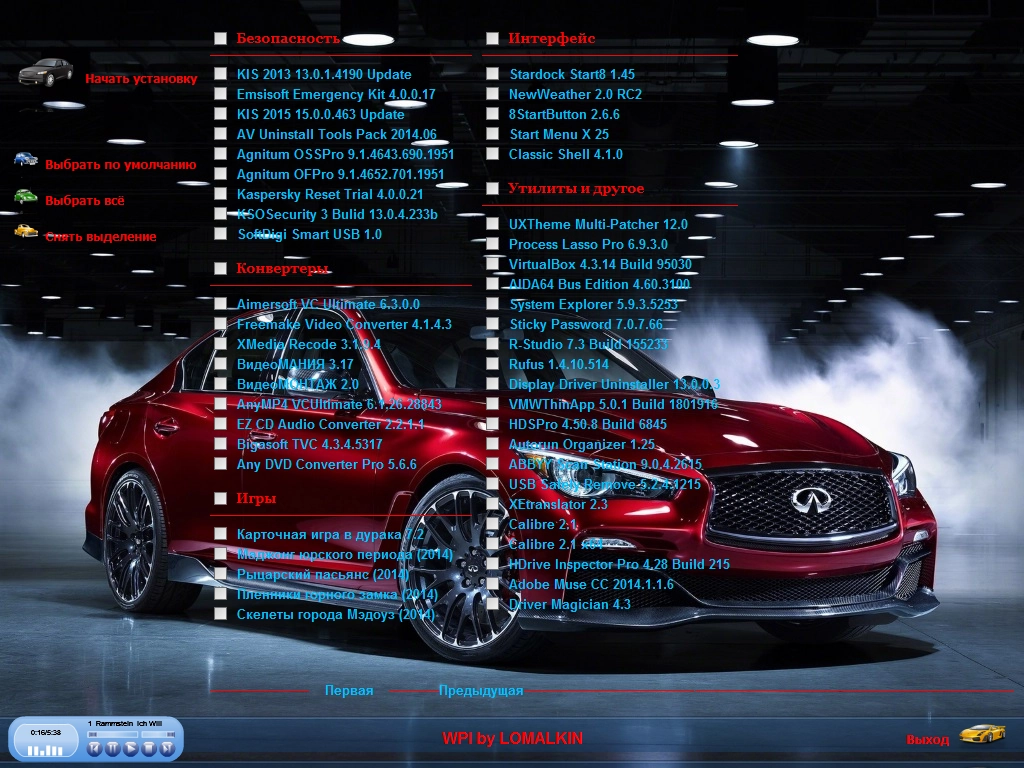Check Start Menu X 25

[x=492, y=134]
